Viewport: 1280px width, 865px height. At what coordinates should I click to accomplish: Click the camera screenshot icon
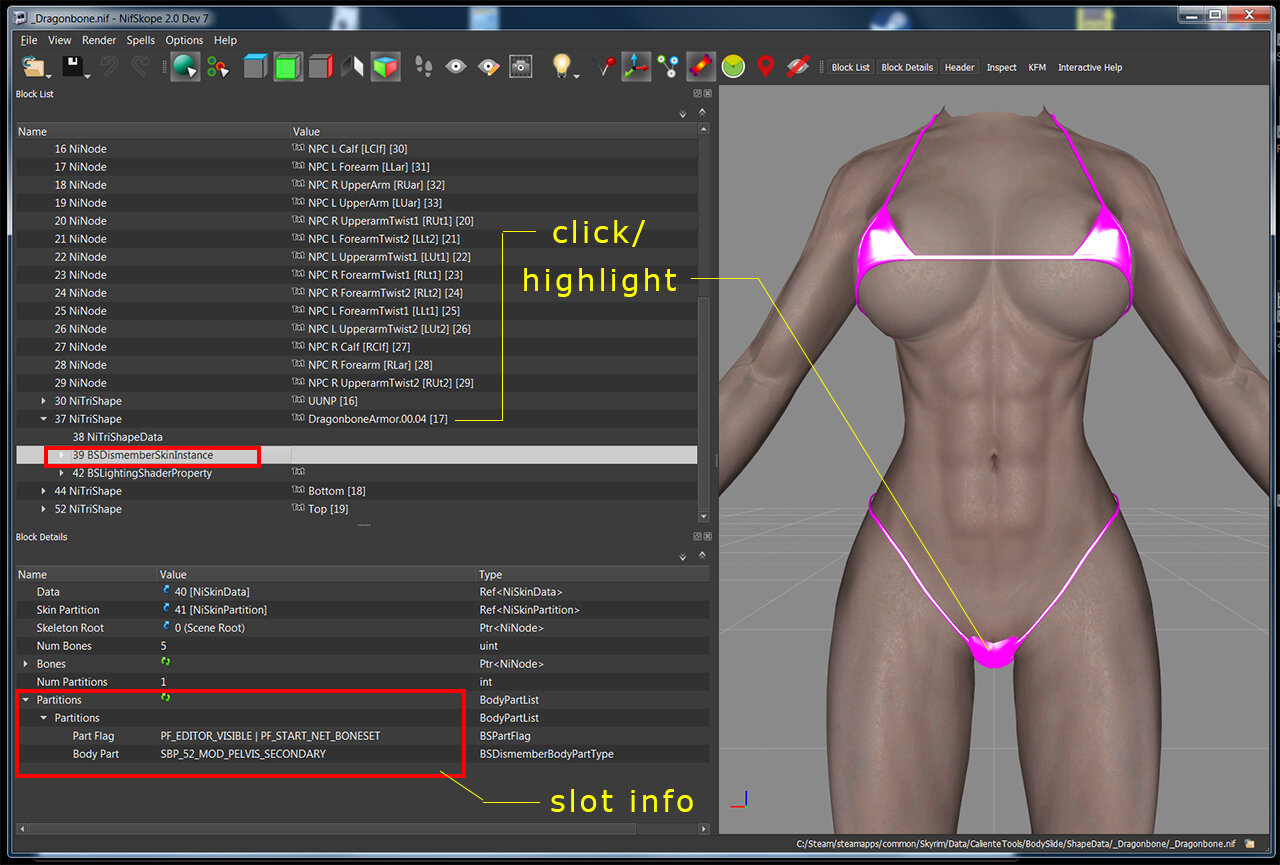point(520,67)
